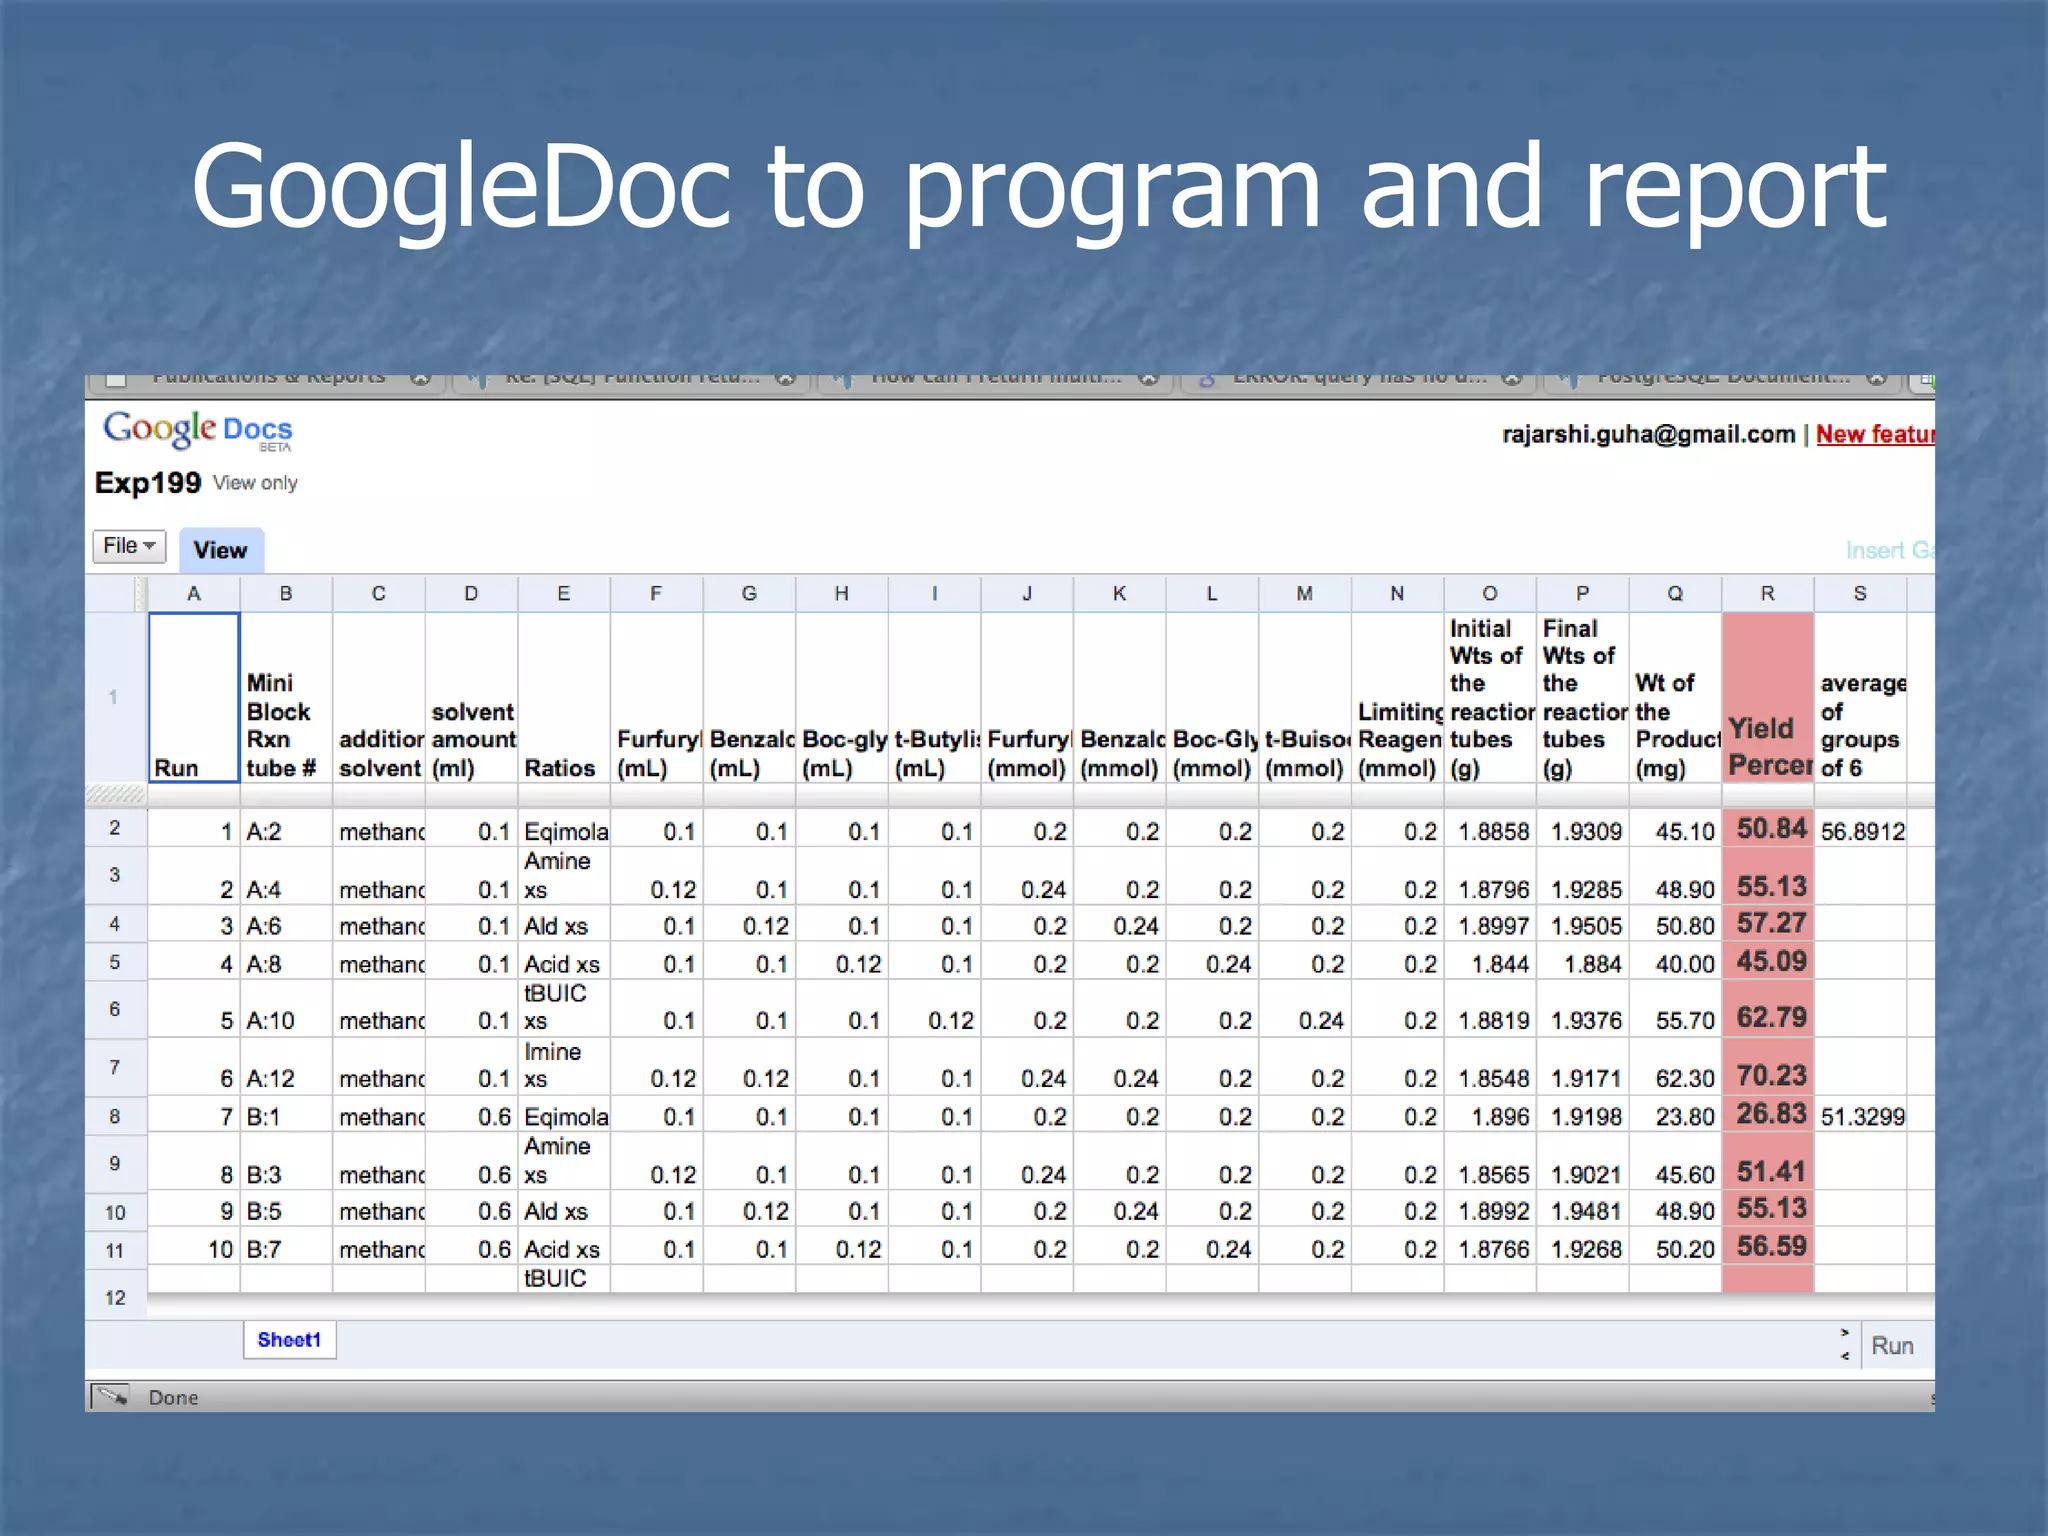The height and width of the screenshot is (1536, 2048).
Task: Close the PostgreSQL Documentation browser tab
Action: tap(1877, 378)
